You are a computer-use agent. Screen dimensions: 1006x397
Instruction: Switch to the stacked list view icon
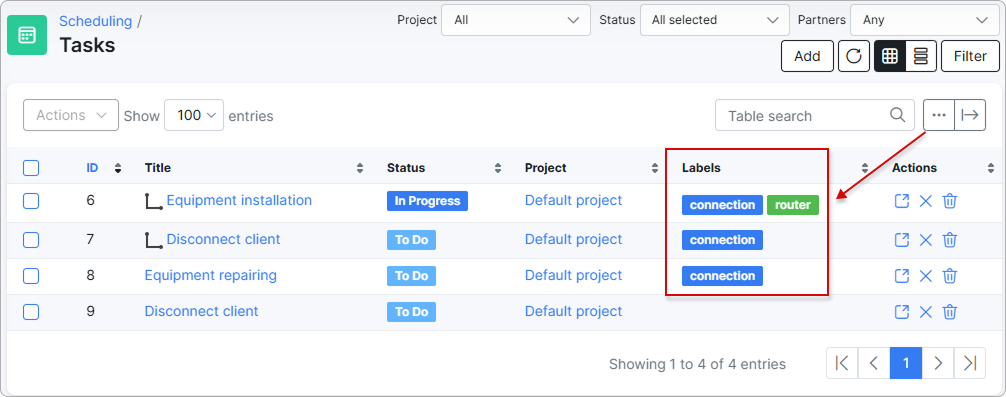click(921, 56)
